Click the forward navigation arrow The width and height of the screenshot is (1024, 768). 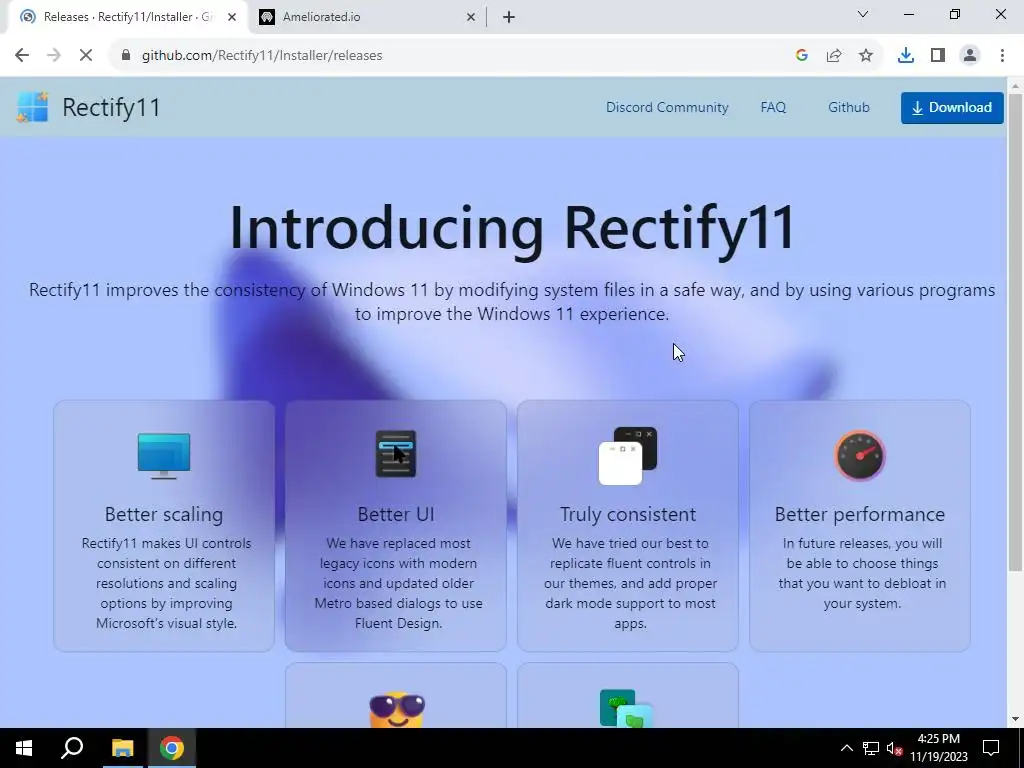coord(54,56)
